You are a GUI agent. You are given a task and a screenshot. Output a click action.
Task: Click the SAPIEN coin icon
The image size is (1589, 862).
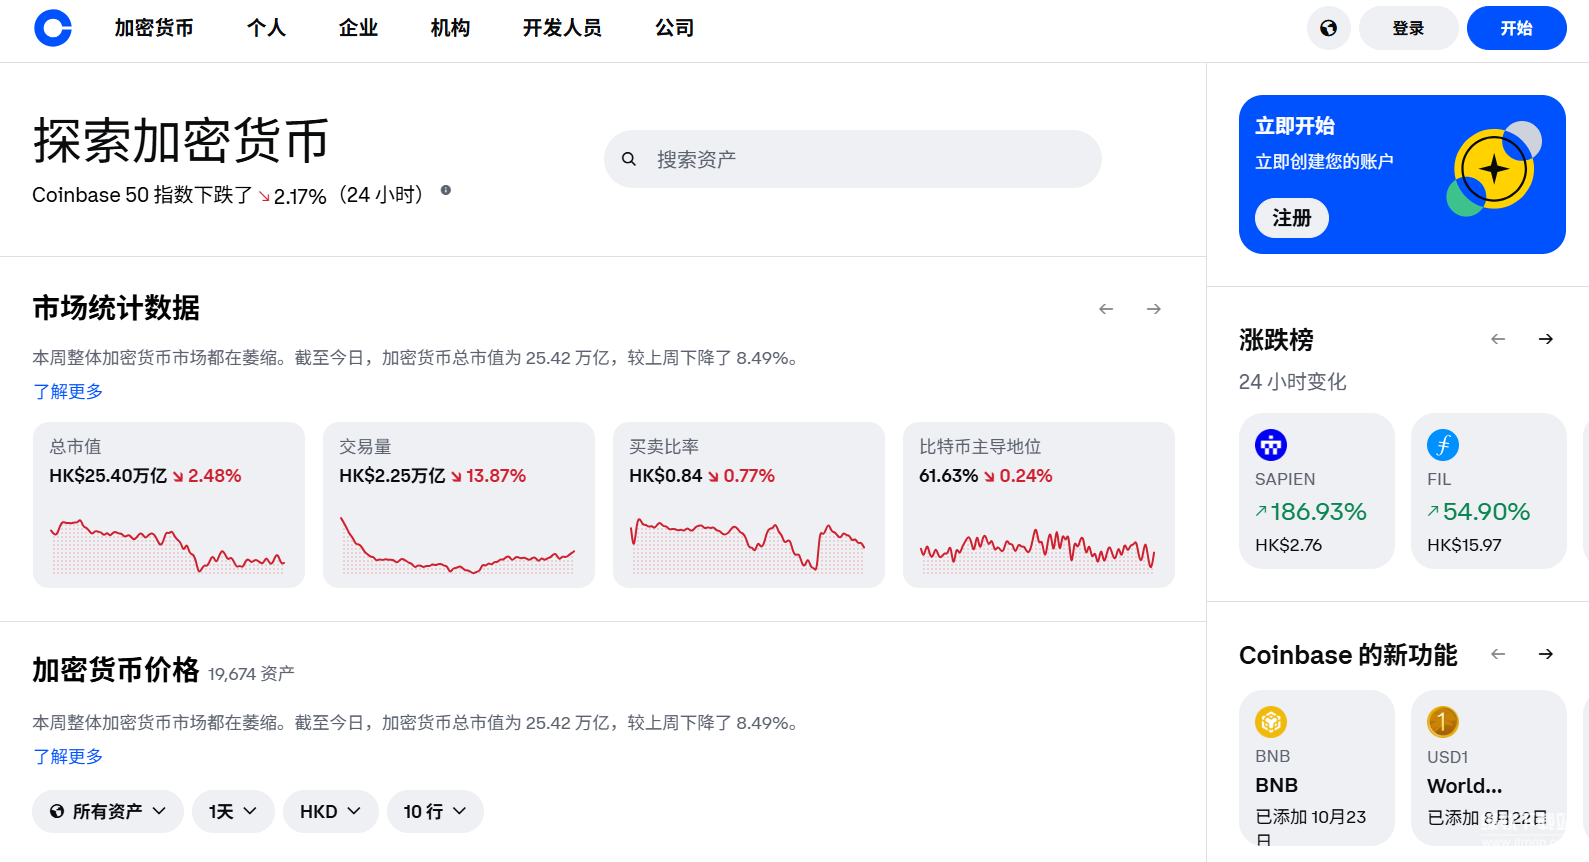(x=1271, y=445)
